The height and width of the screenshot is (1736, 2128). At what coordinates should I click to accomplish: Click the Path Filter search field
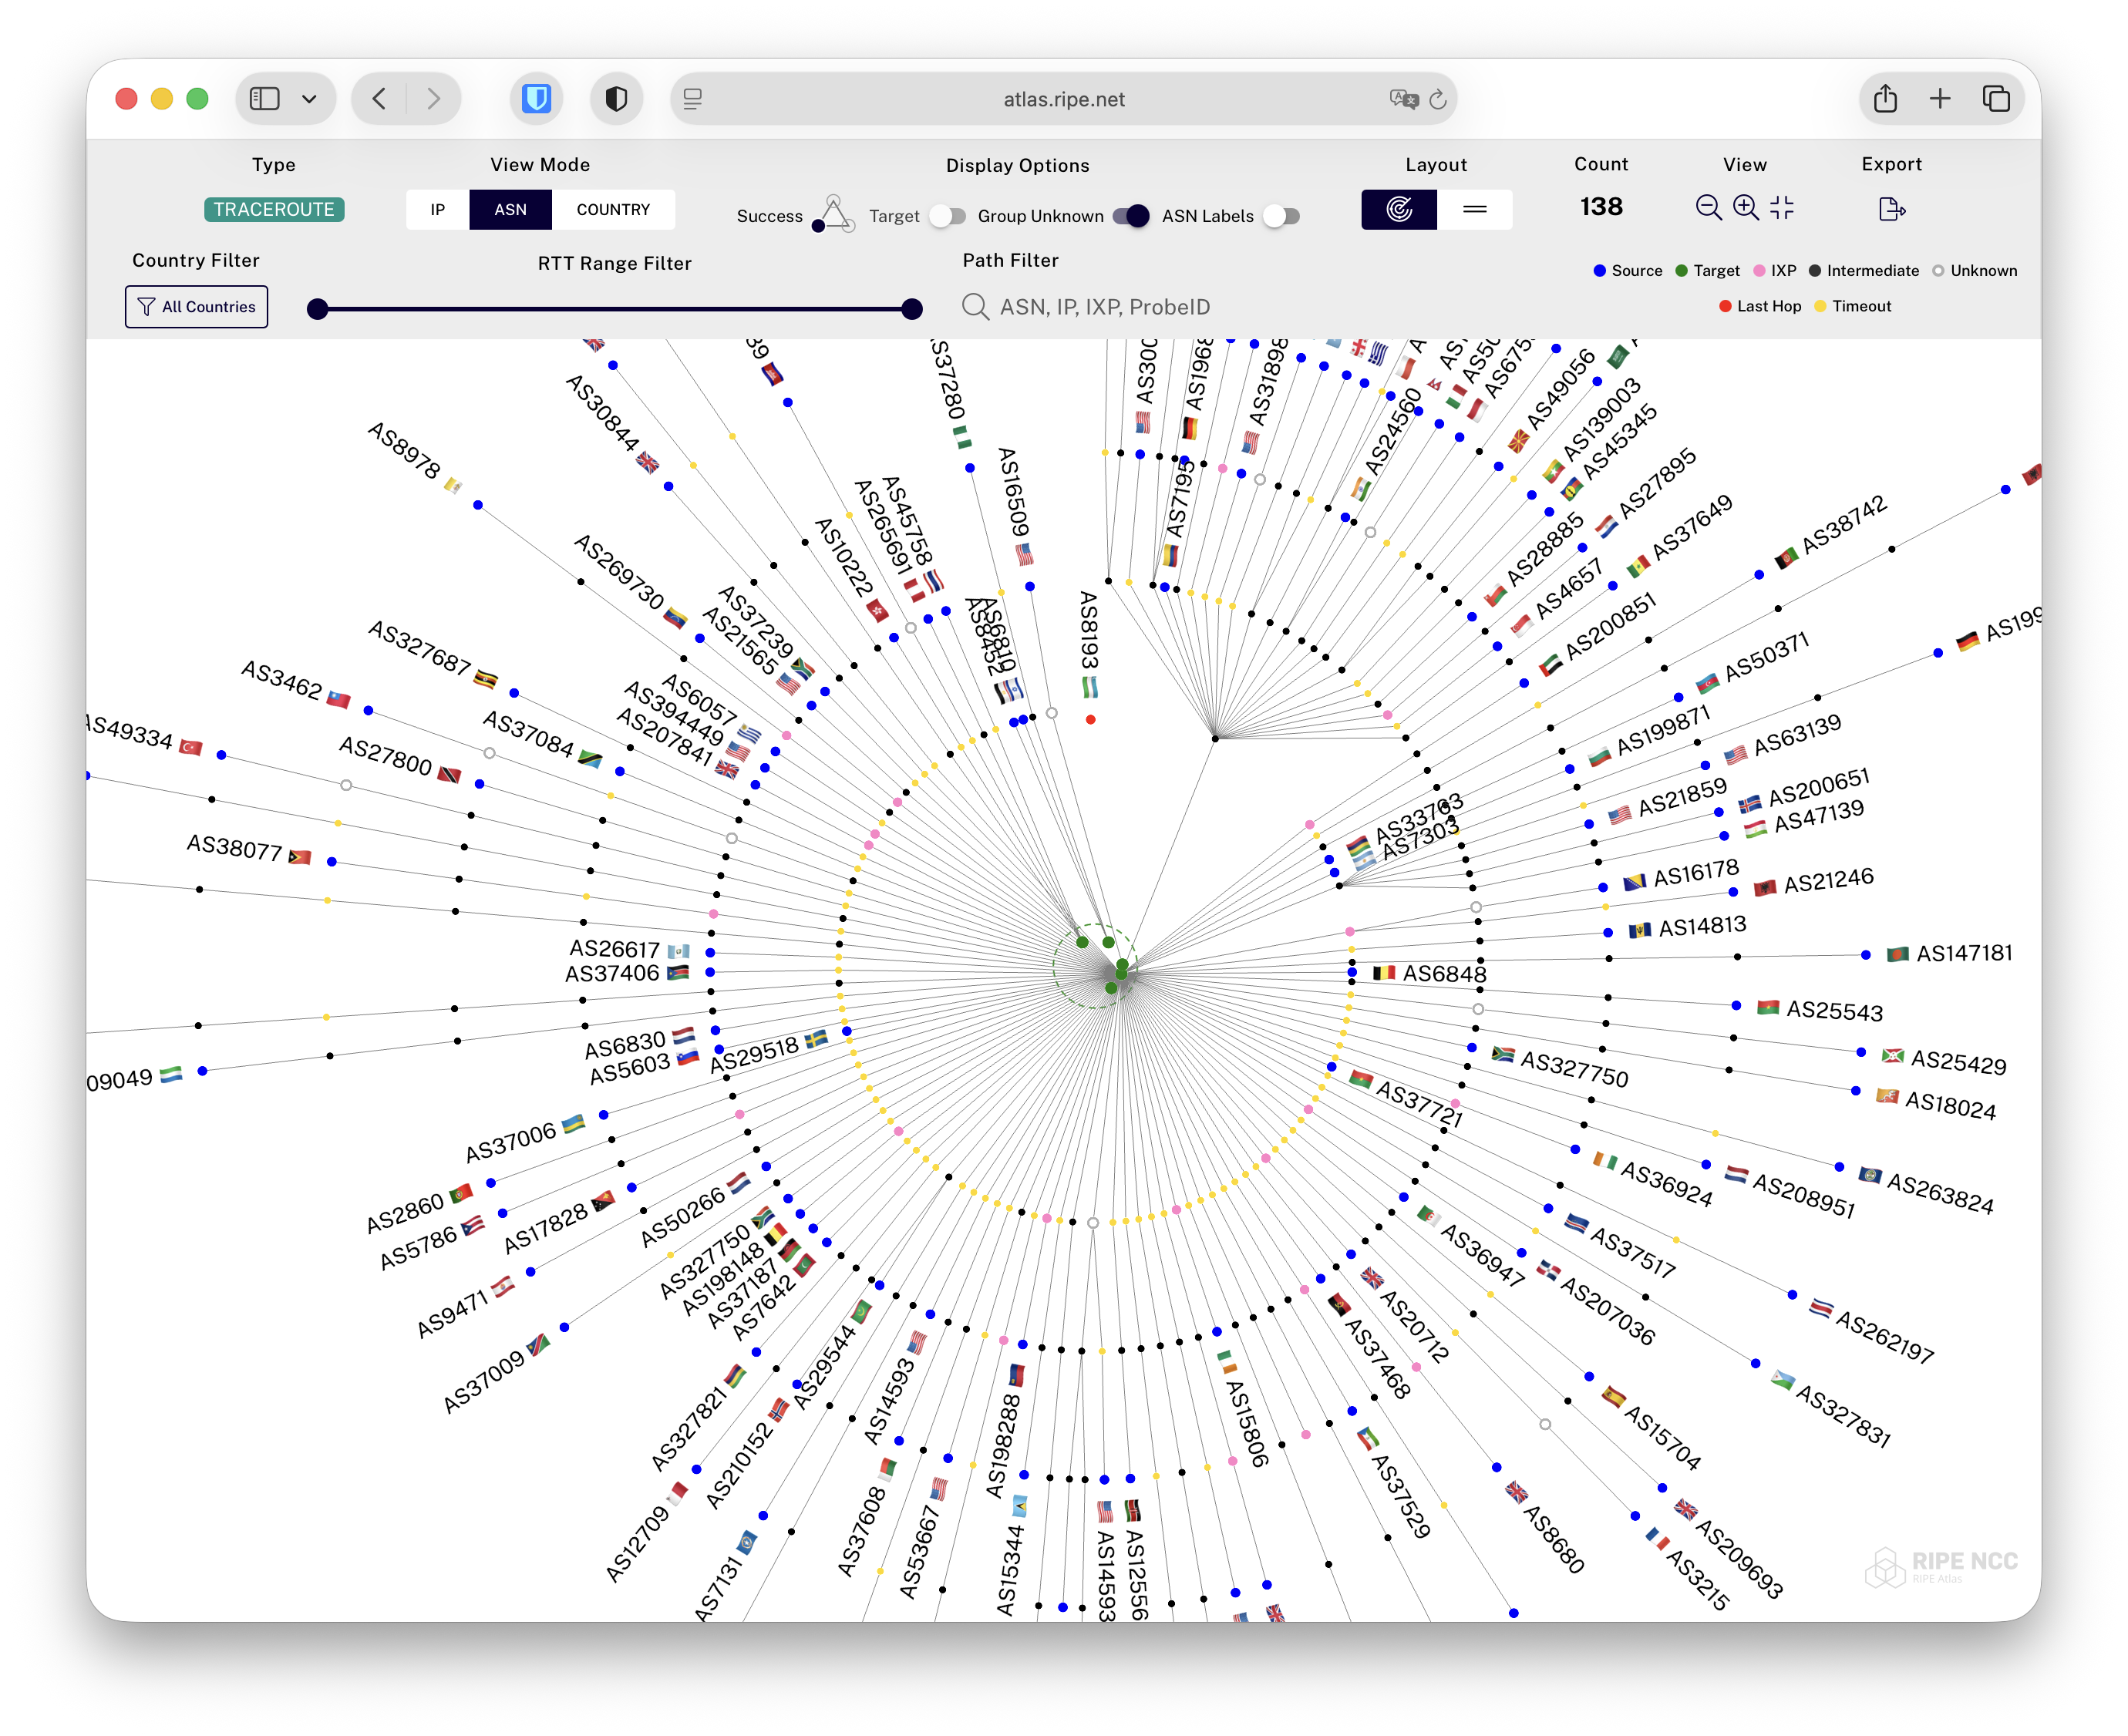coord(1104,307)
